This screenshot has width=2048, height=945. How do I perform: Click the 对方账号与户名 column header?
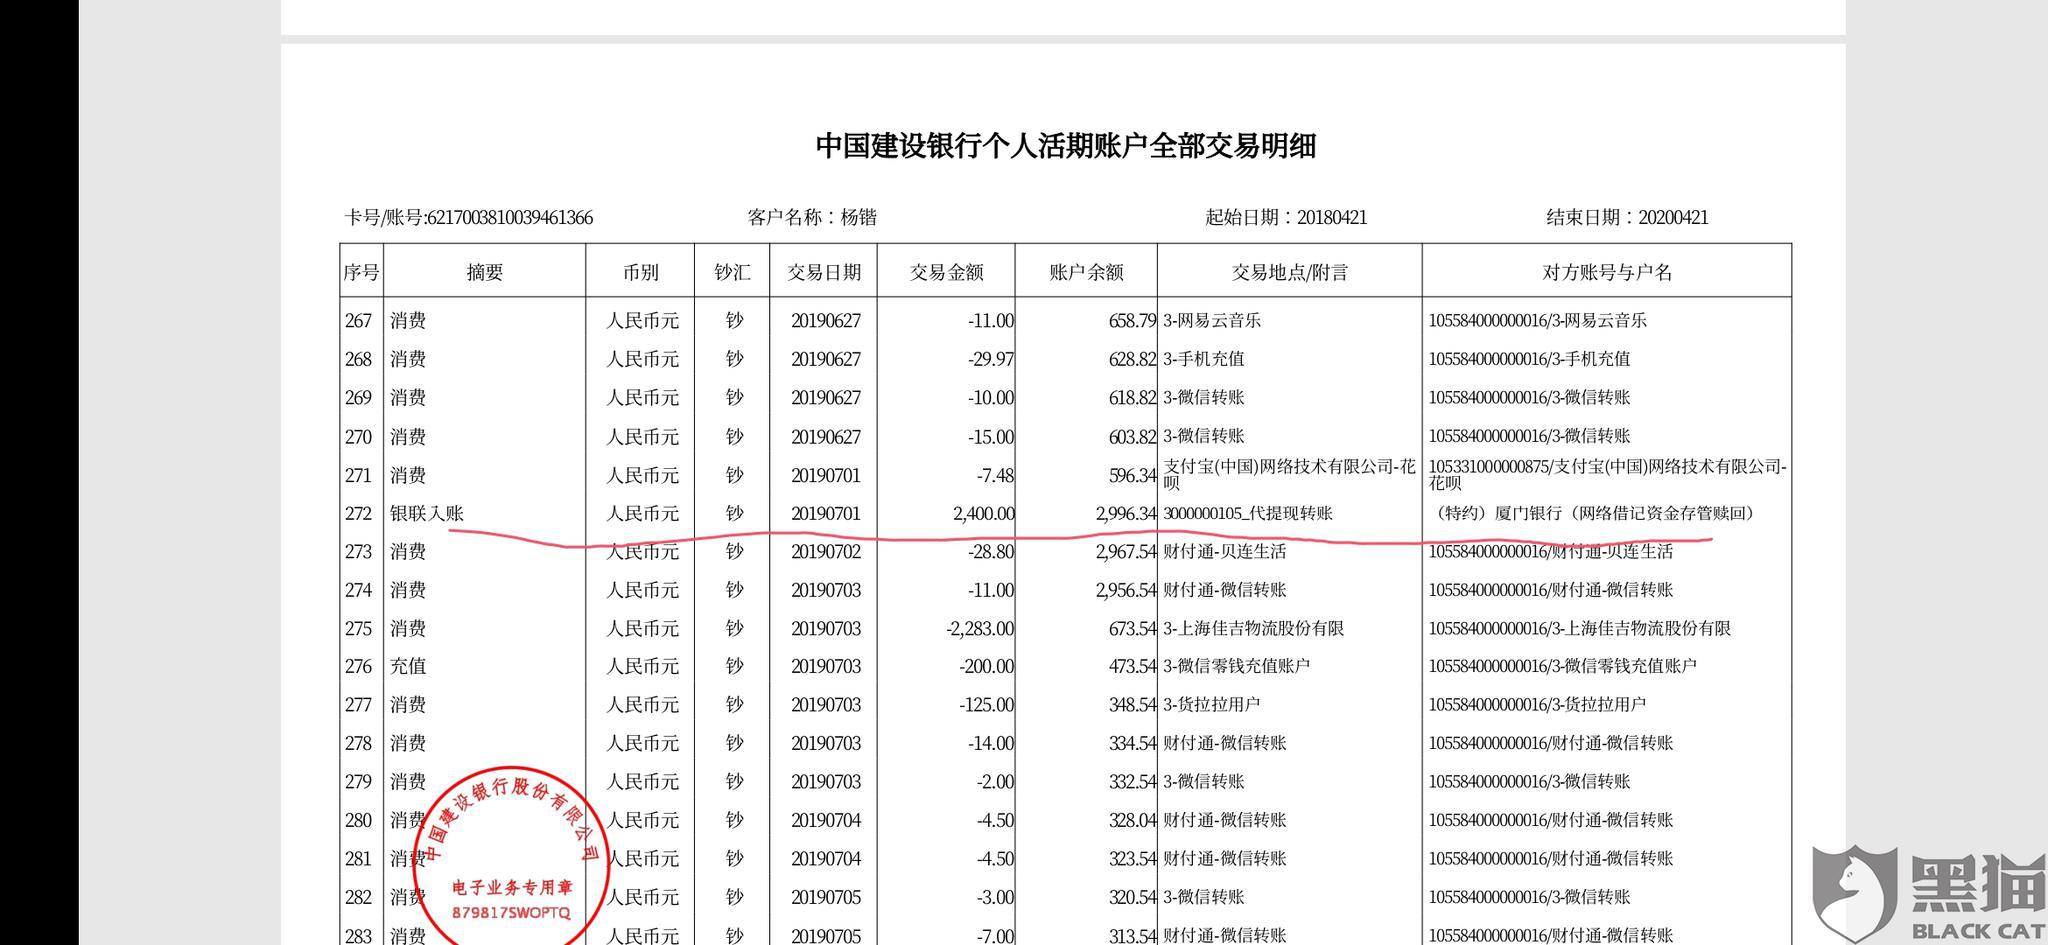pos(1607,272)
